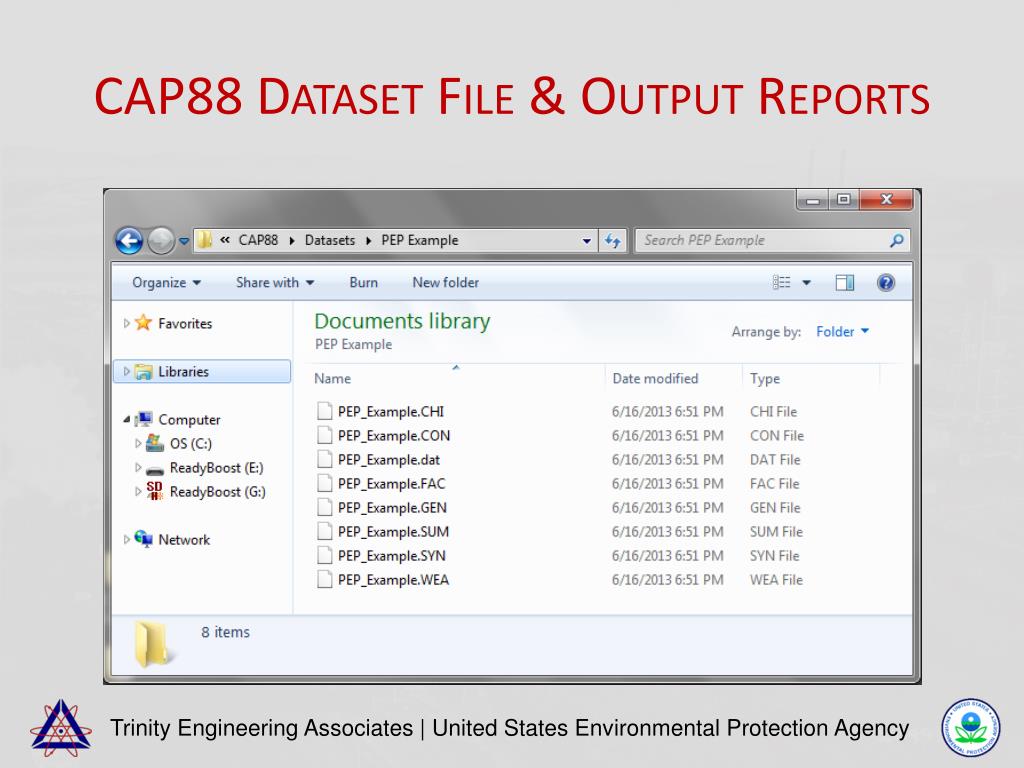Expand the Favorites tree node
Image resolution: width=1024 pixels, height=768 pixels.
127,323
